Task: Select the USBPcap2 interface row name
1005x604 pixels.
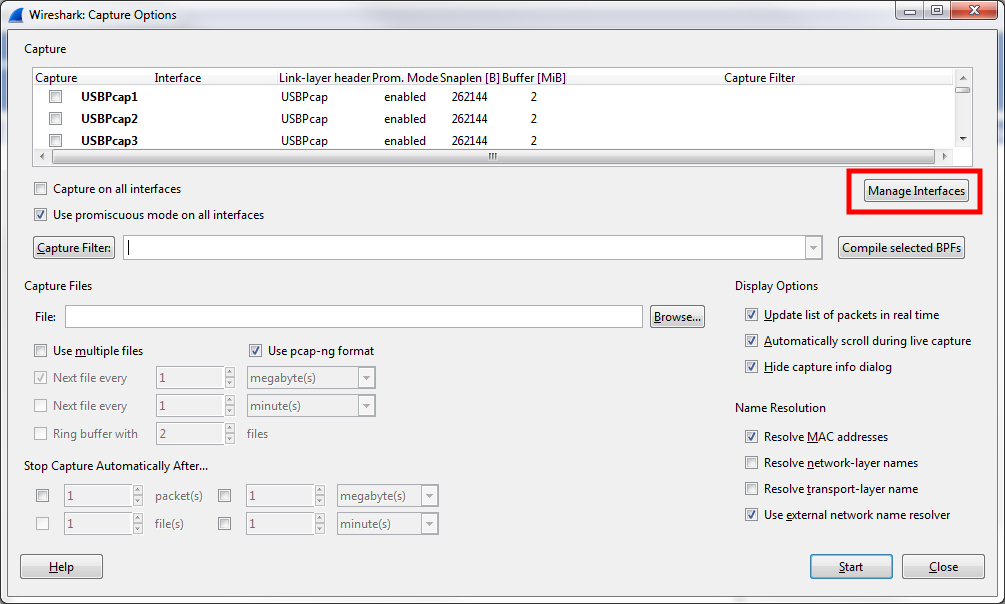Action: (109, 119)
